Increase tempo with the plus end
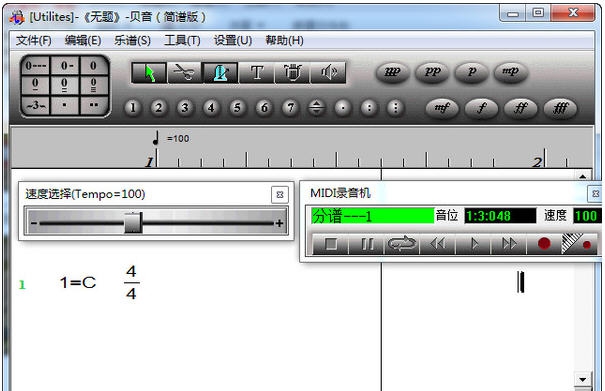 click(279, 223)
